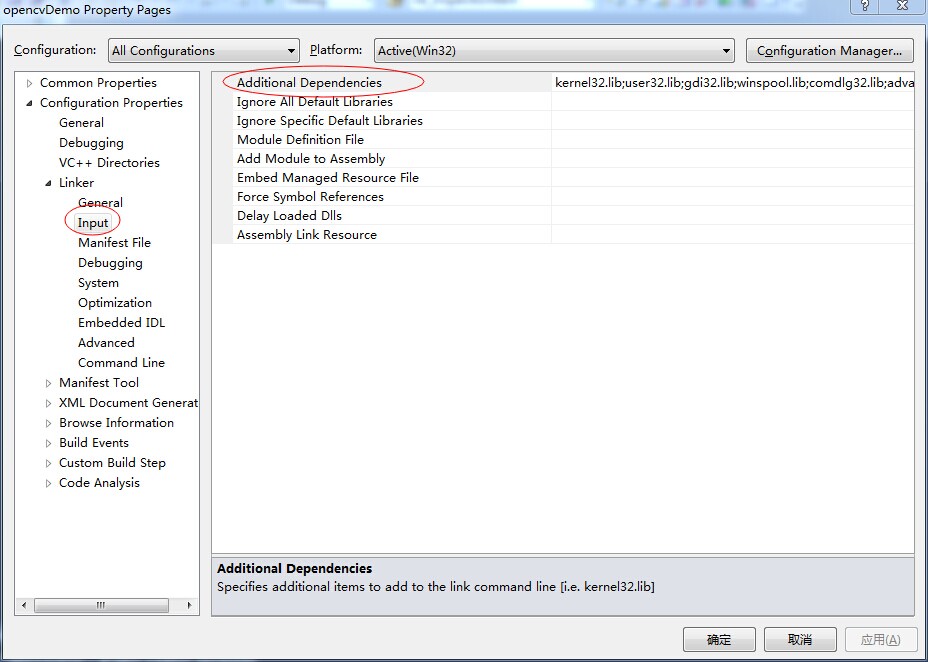This screenshot has height=662, width=928.
Task: Click the Module Definition File value cell
Action: [733, 140]
